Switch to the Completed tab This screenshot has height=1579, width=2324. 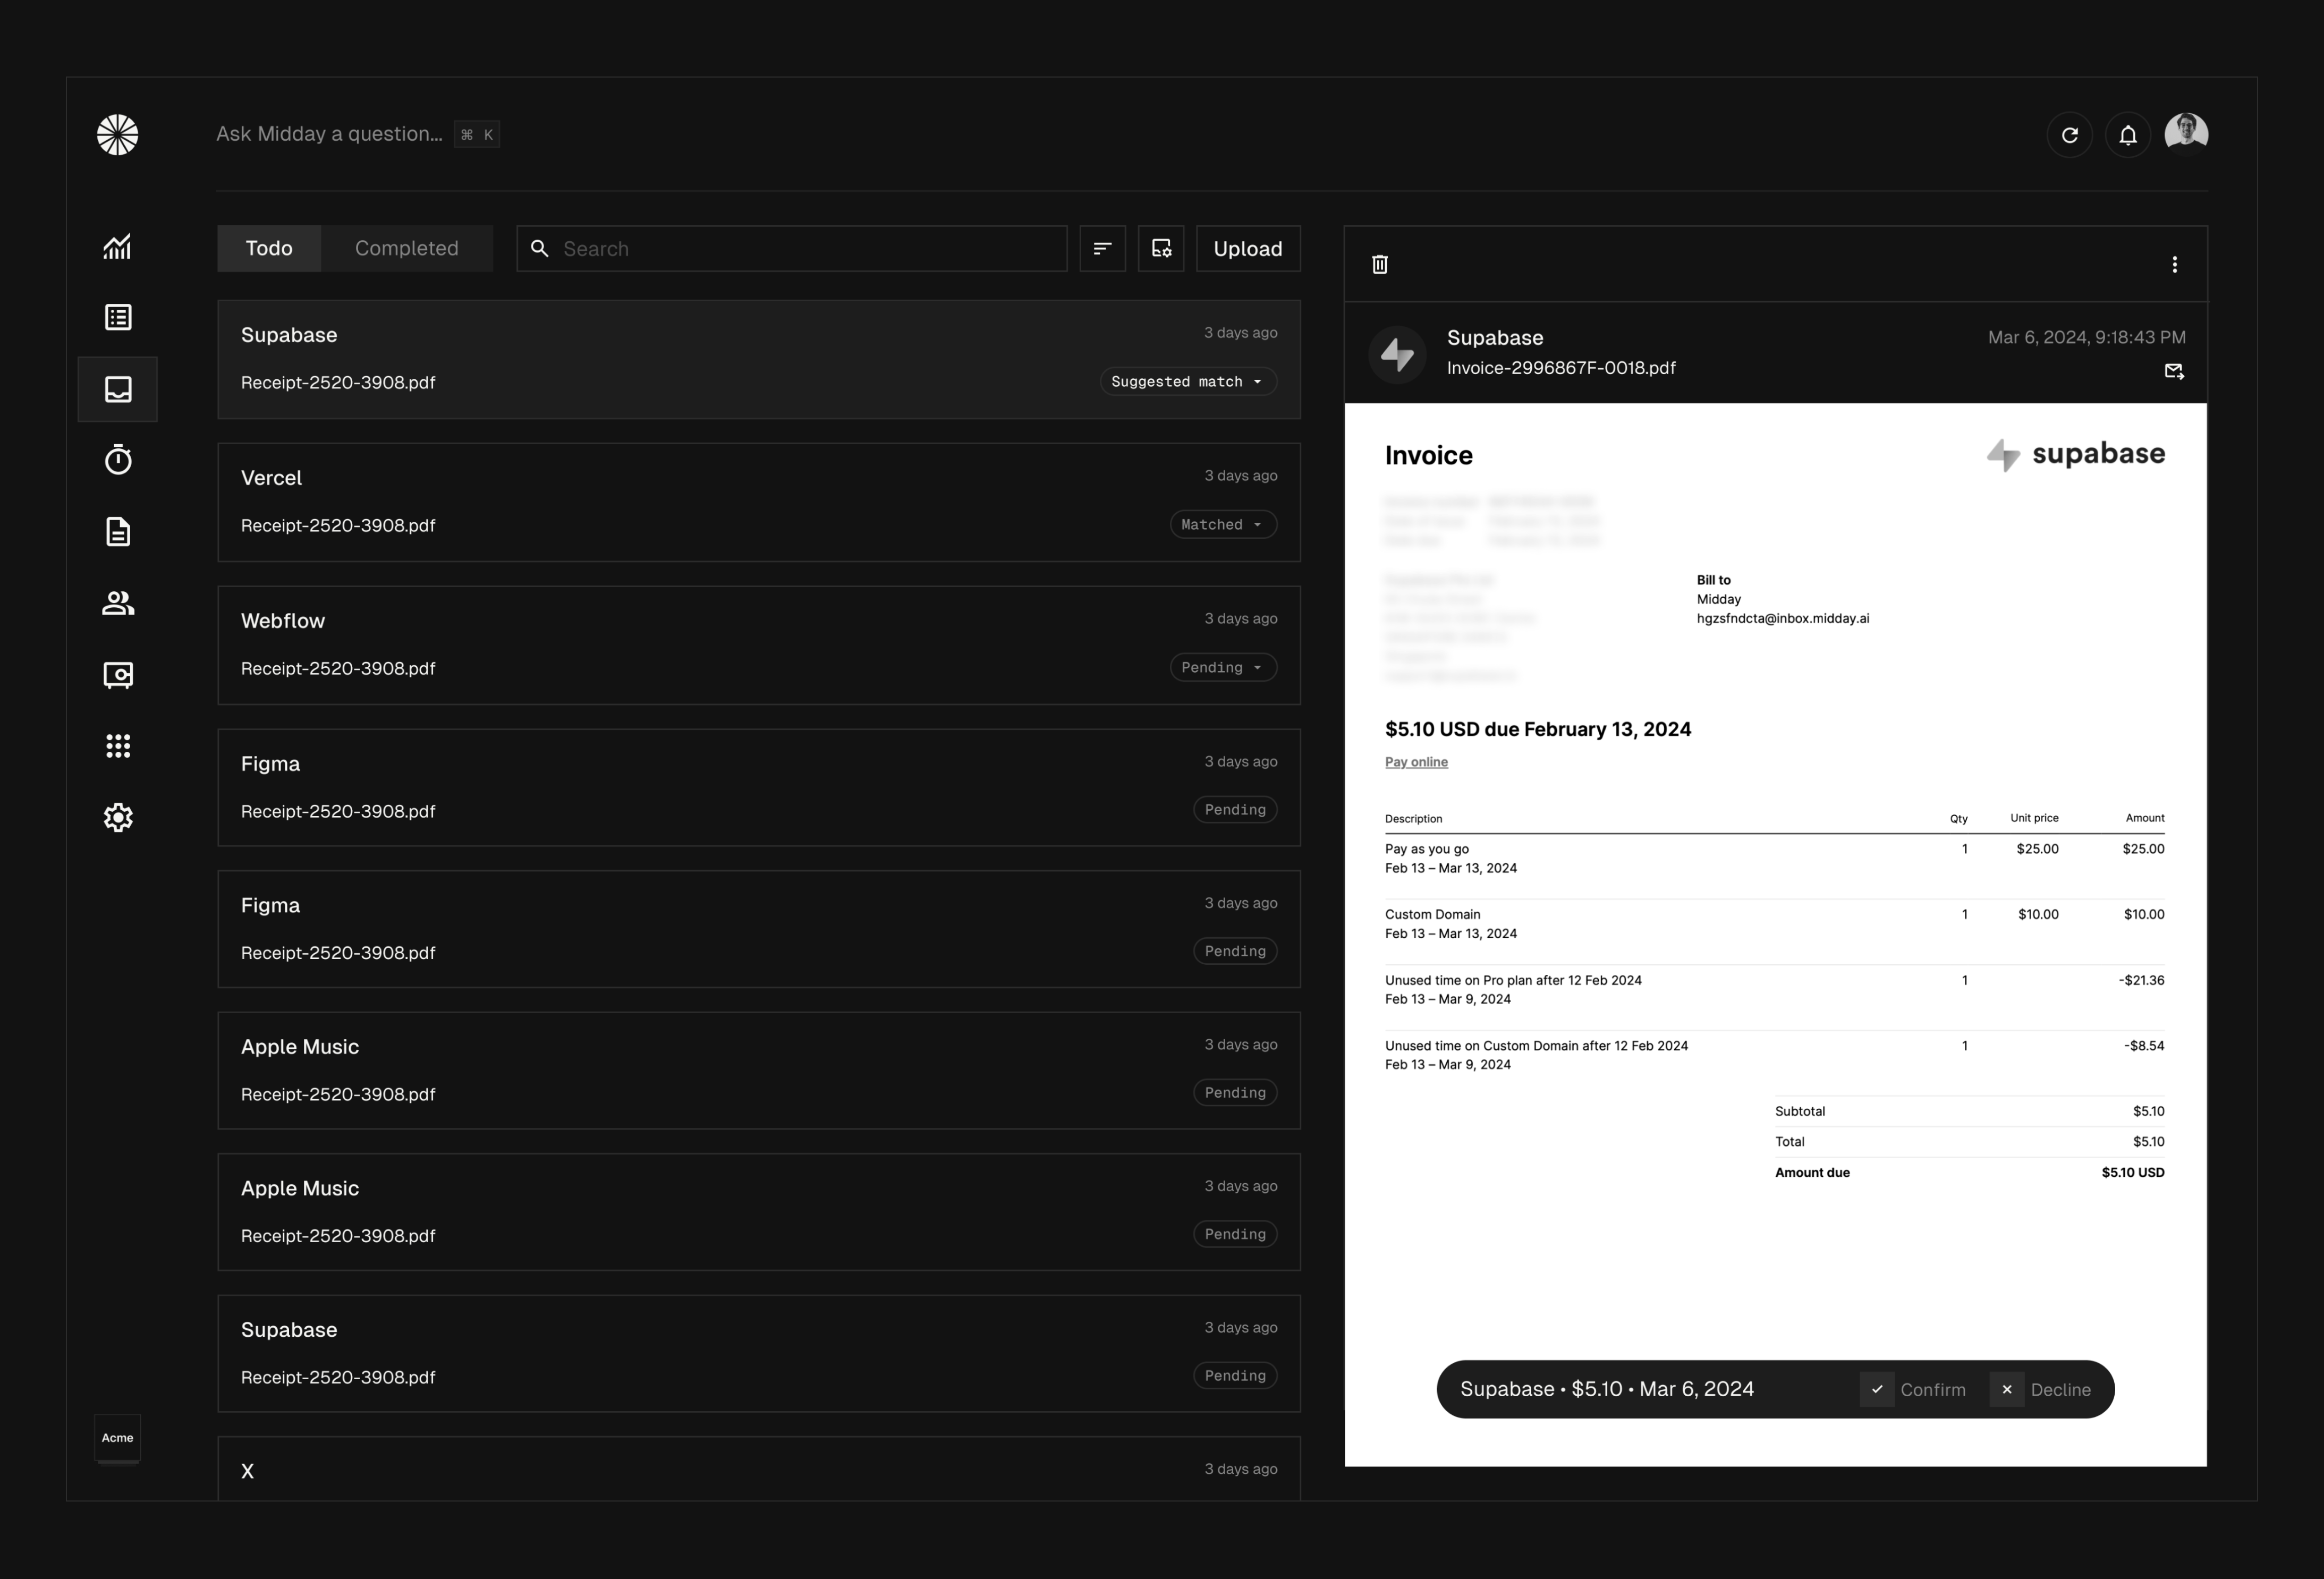(x=406, y=248)
